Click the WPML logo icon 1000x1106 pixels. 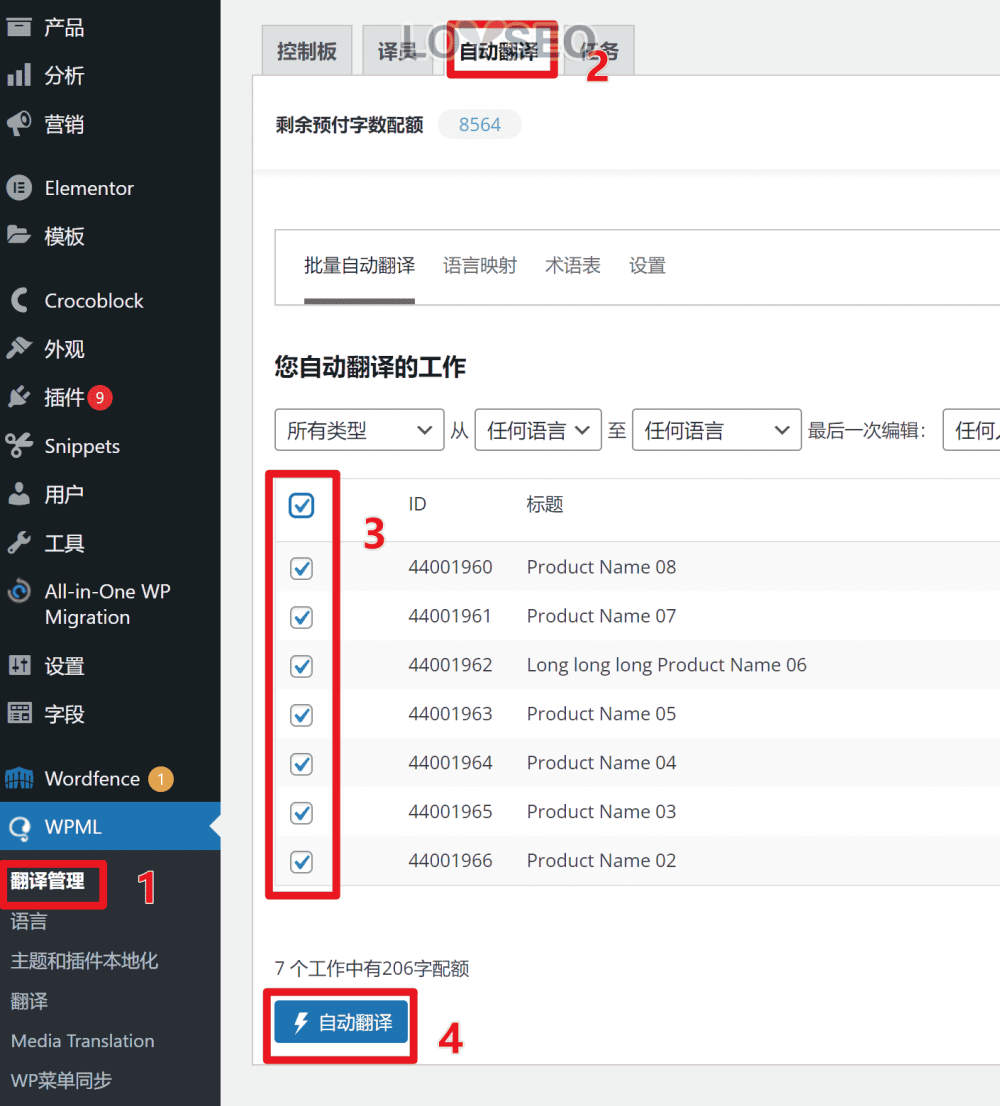[x=19, y=827]
